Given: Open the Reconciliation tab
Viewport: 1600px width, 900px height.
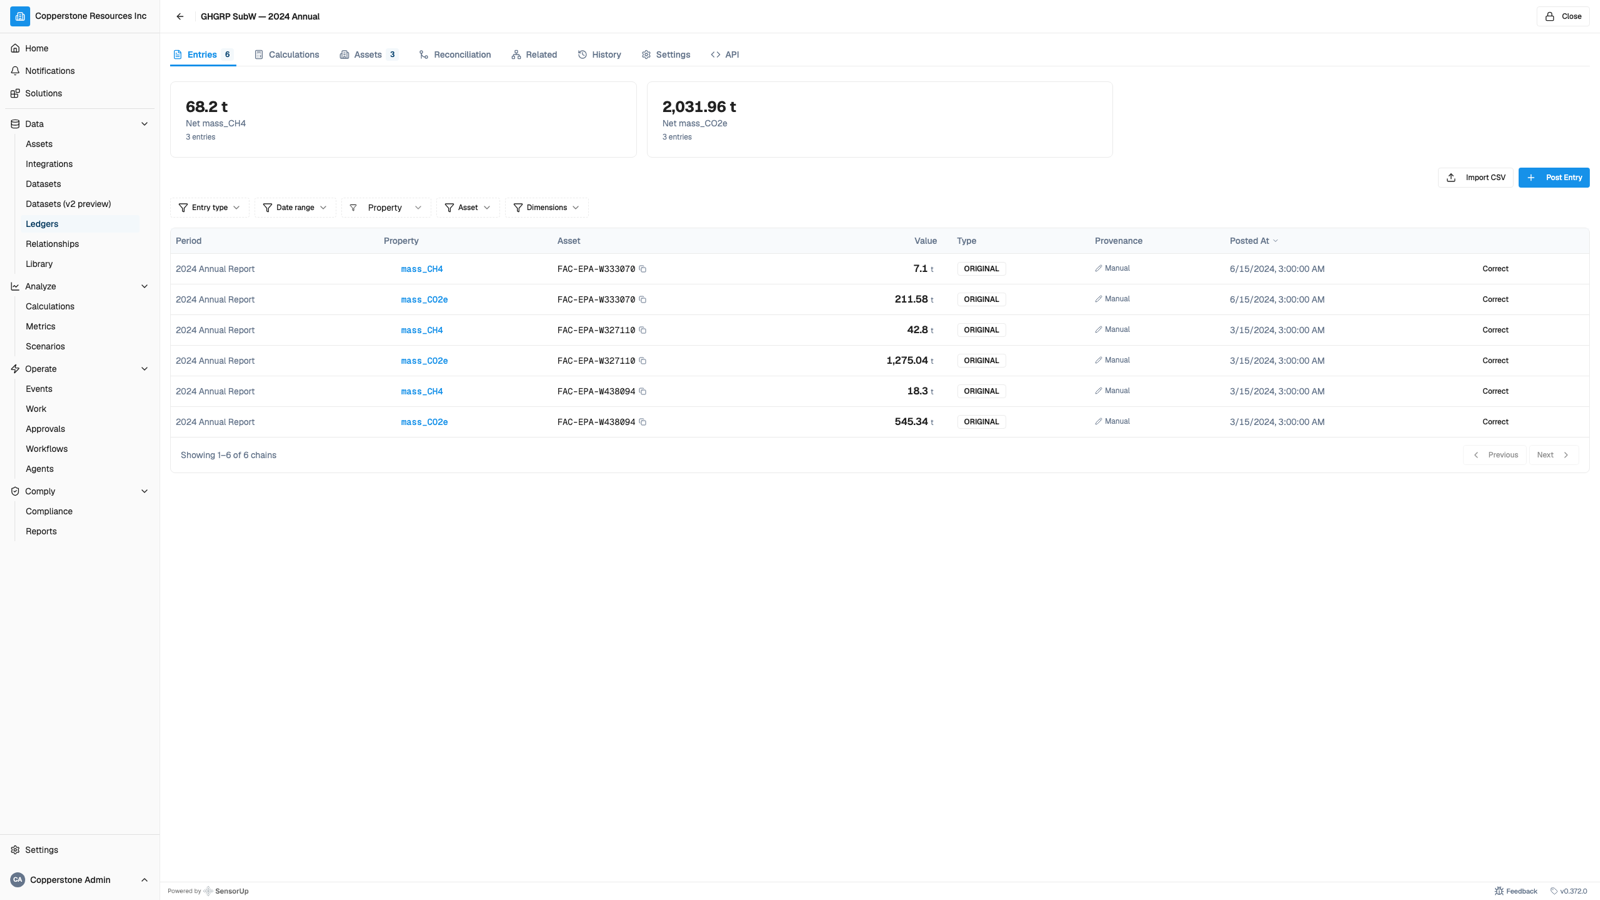Looking at the screenshot, I should click(455, 55).
